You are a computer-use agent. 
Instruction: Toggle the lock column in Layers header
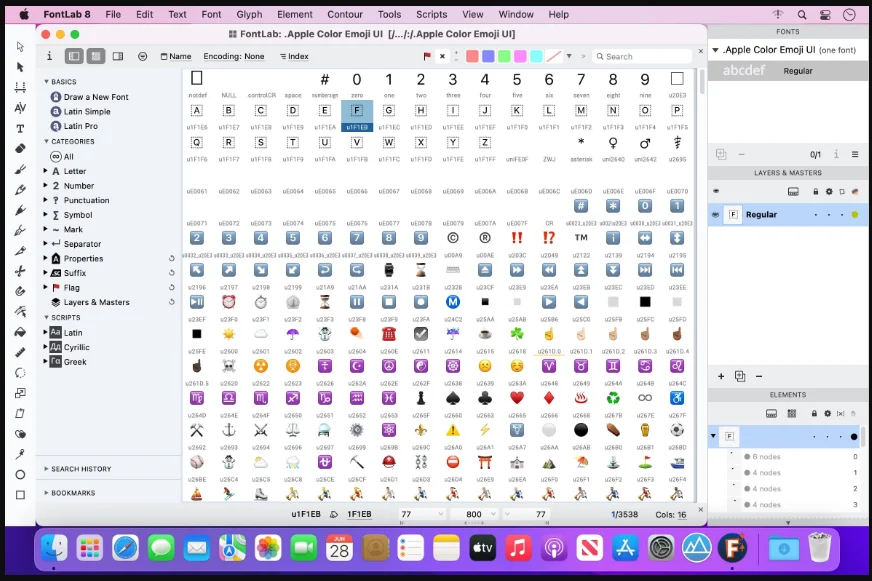tap(815, 192)
